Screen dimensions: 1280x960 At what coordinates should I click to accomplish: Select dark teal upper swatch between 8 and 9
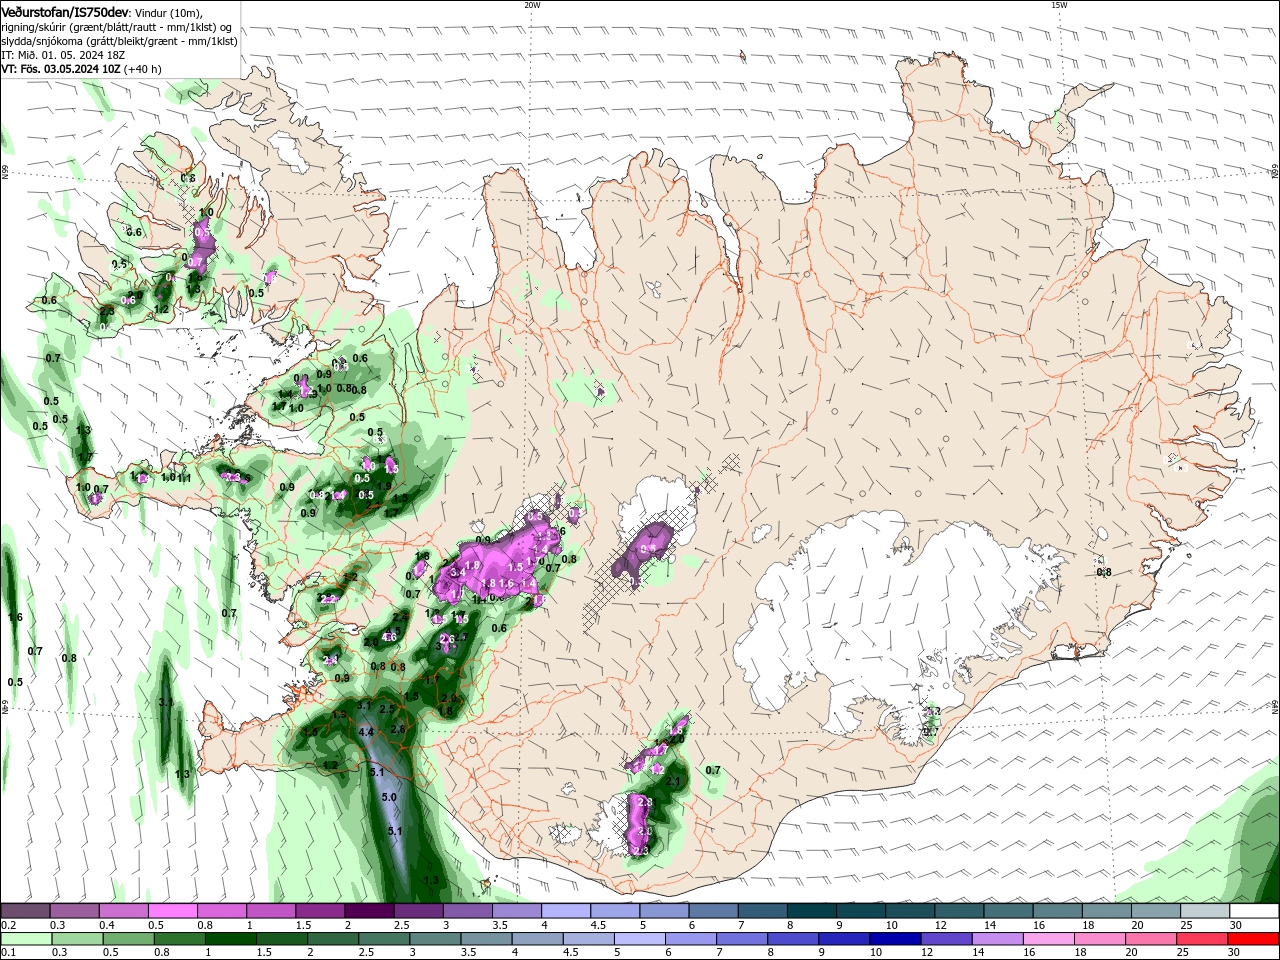pos(812,911)
